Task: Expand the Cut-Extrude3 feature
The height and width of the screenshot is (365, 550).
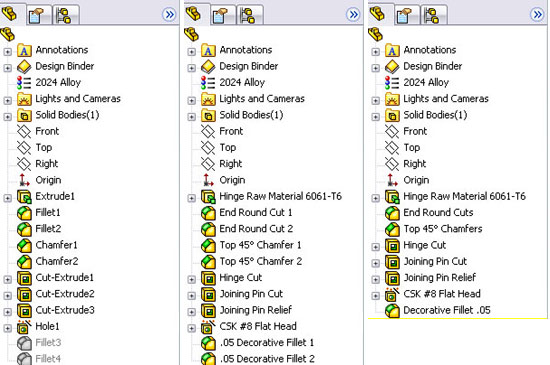Action: point(7,312)
